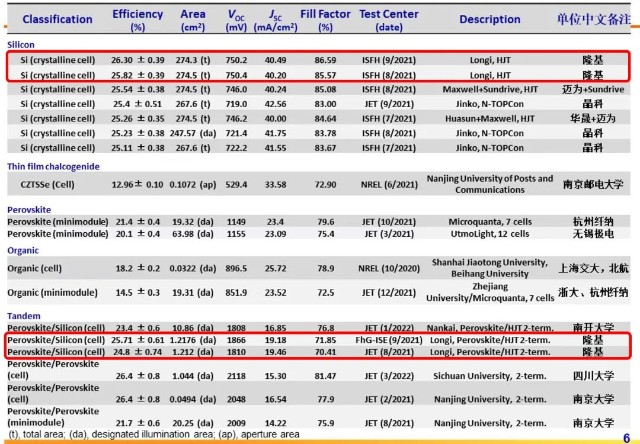Click Jsc value 42.56
The image size is (640, 444).
click(275, 104)
